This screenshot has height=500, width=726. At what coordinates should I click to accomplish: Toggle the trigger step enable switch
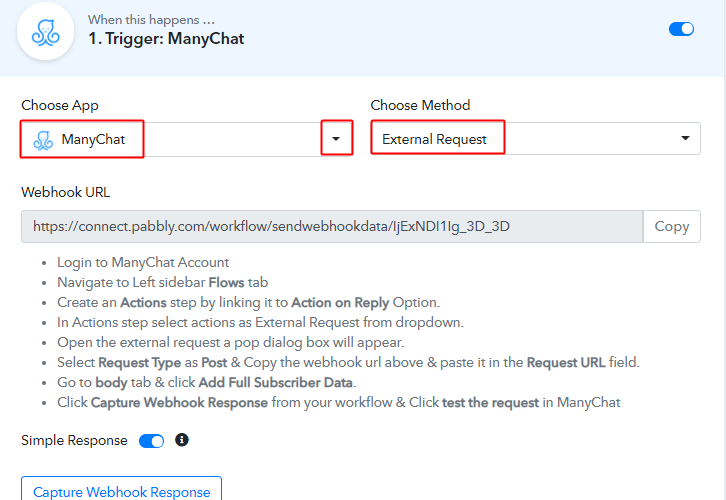coord(681,29)
